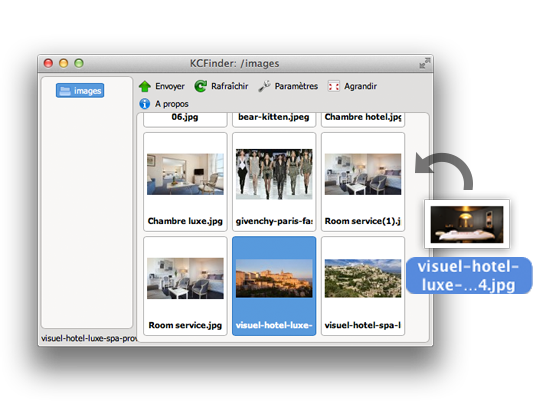Click the green Rafraîchir refresh icon
The height and width of the screenshot is (401, 533).
point(201,86)
